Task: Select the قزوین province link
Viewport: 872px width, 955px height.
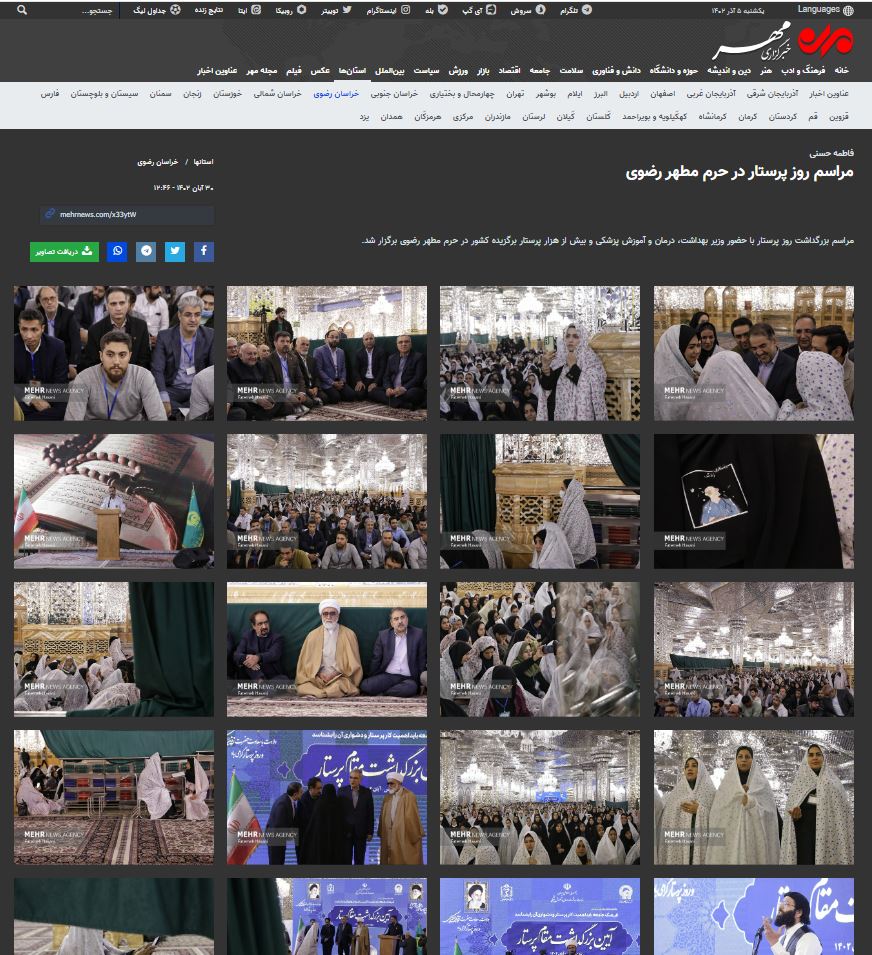Action: 839,116
